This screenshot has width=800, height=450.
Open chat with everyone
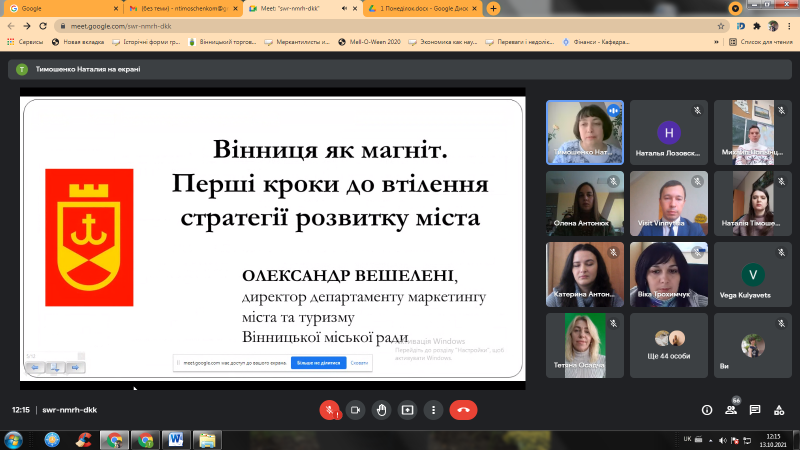755,410
